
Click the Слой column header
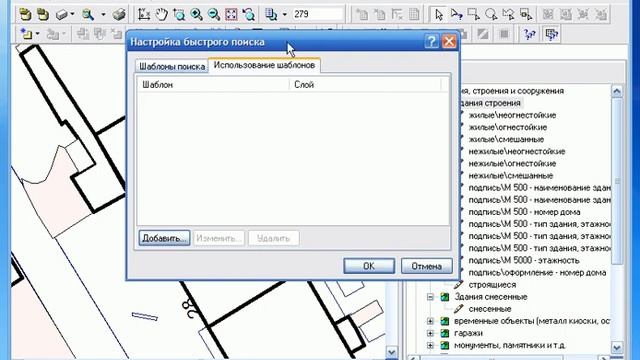pyautogui.click(x=366, y=85)
